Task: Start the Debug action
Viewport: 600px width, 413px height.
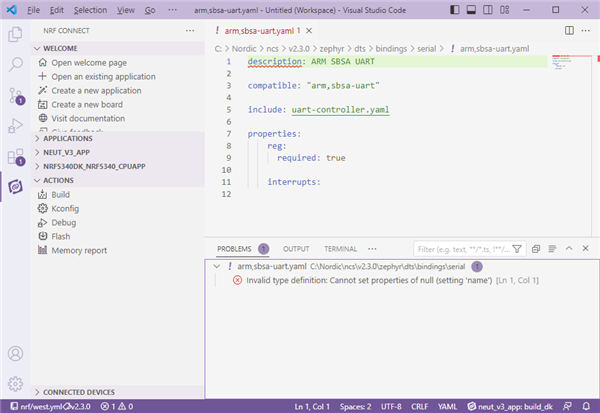Action: click(x=64, y=222)
